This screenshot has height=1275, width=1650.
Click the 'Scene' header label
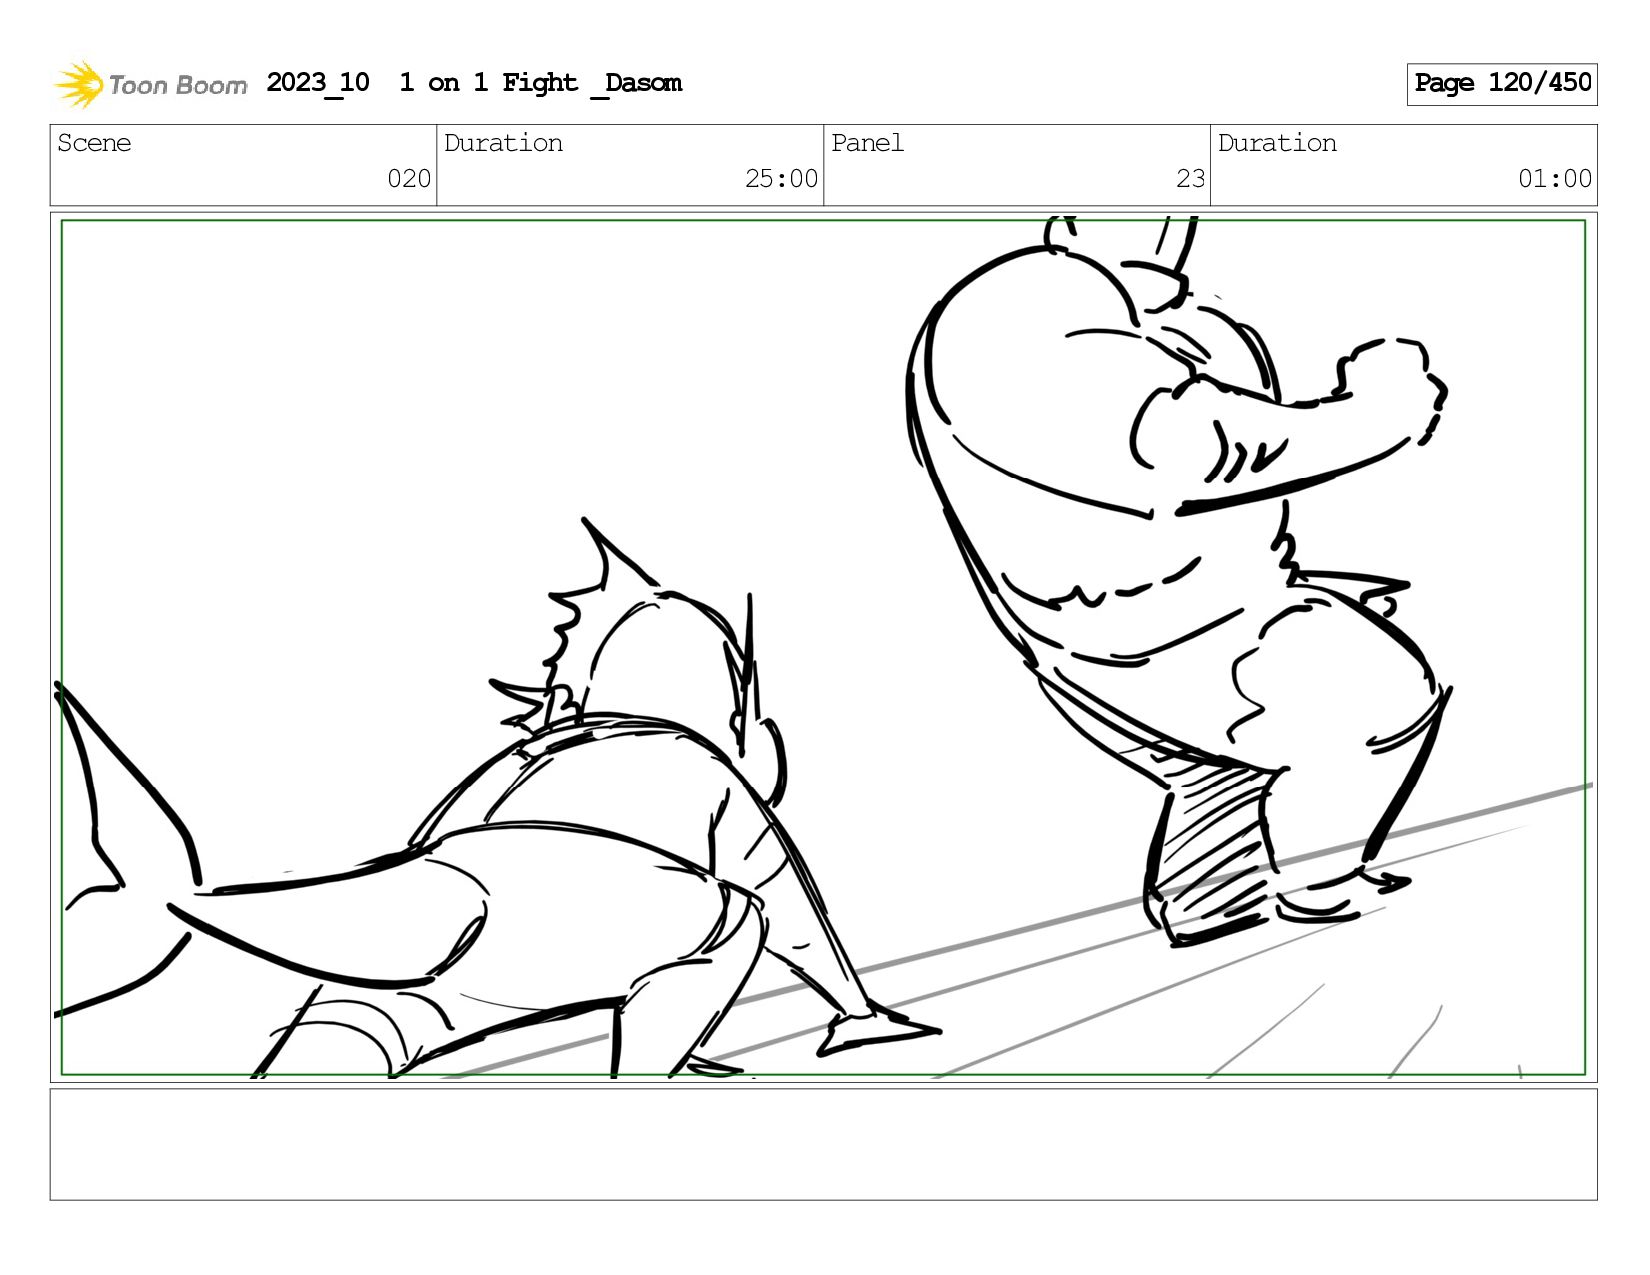[x=94, y=143]
